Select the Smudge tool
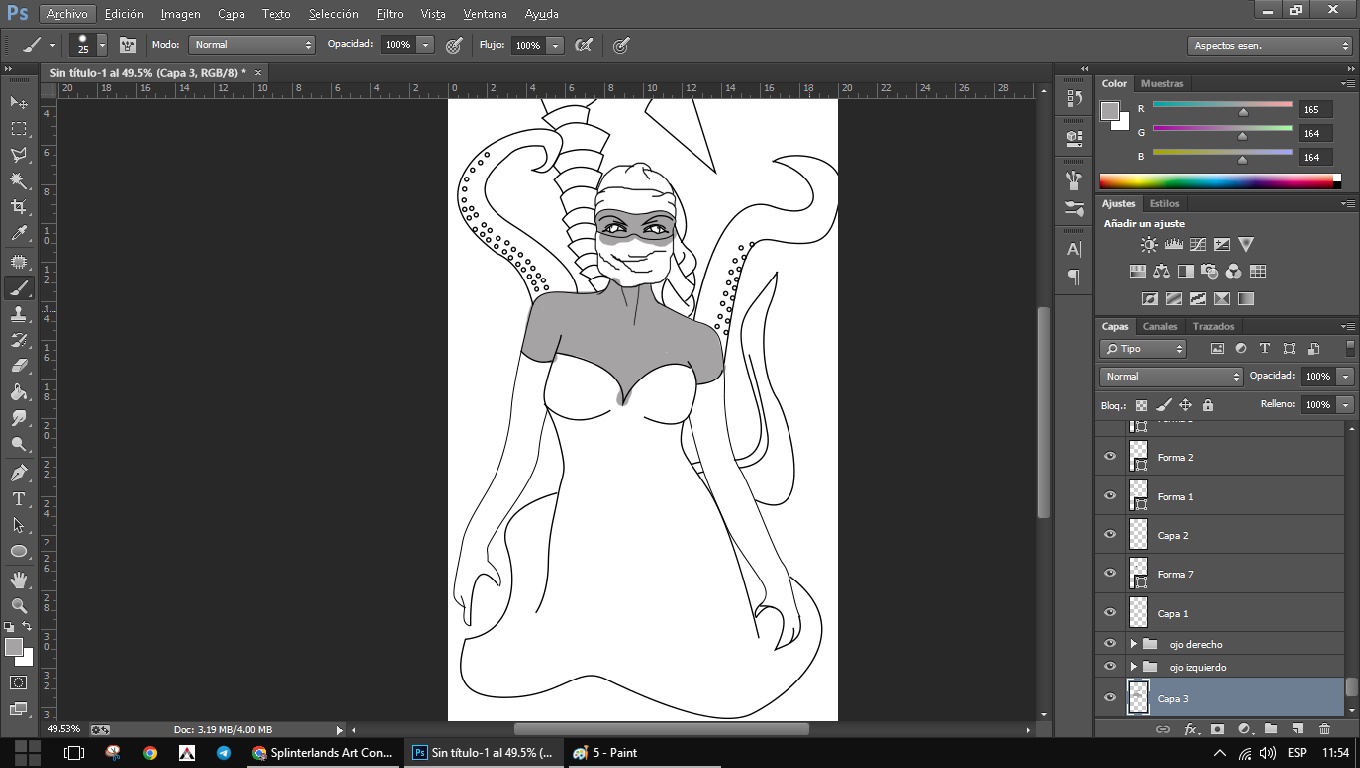Screen dimensions: 1360x768 click(x=19, y=418)
